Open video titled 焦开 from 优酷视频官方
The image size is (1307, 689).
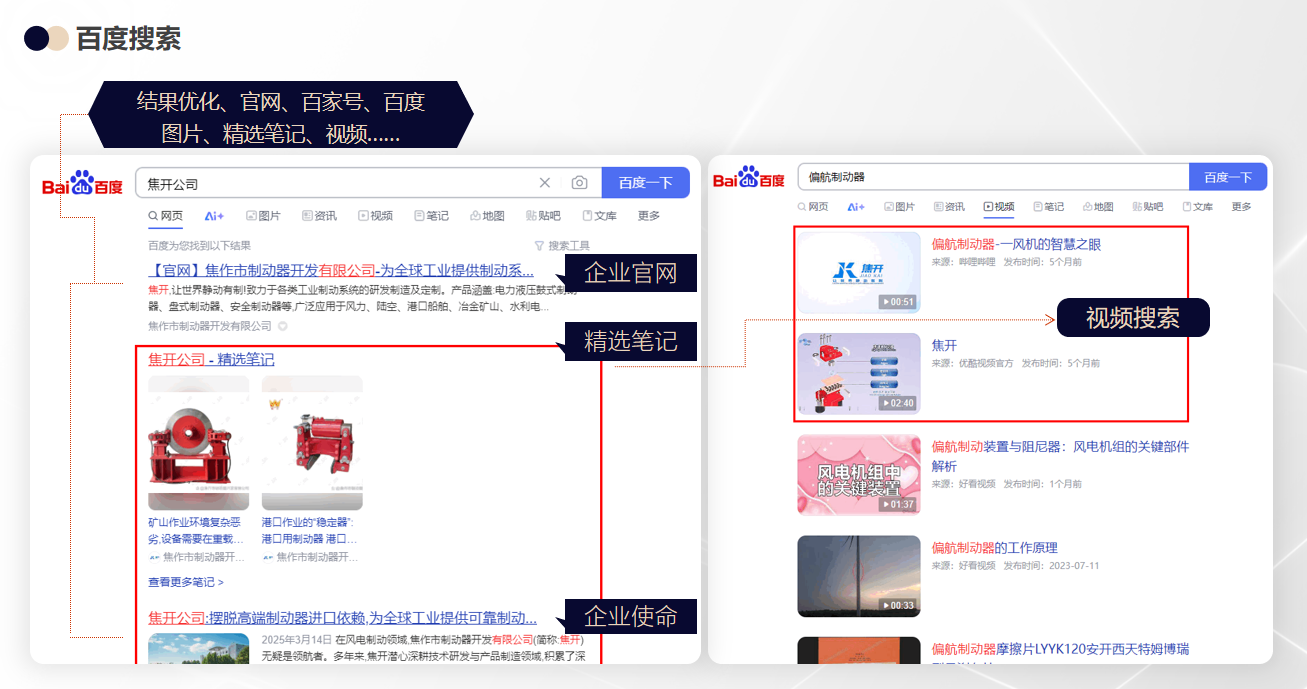click(944, 345)
